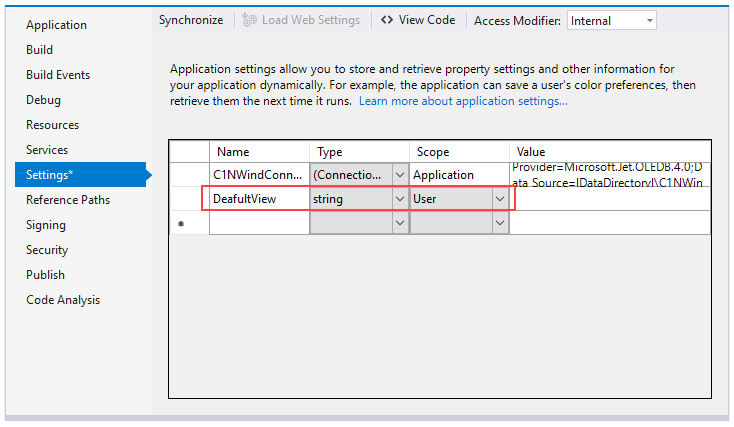This screenshot has width=734, height=427.
Task: Click the Value cell of DeafultView row
Action: tap(610, 199)
